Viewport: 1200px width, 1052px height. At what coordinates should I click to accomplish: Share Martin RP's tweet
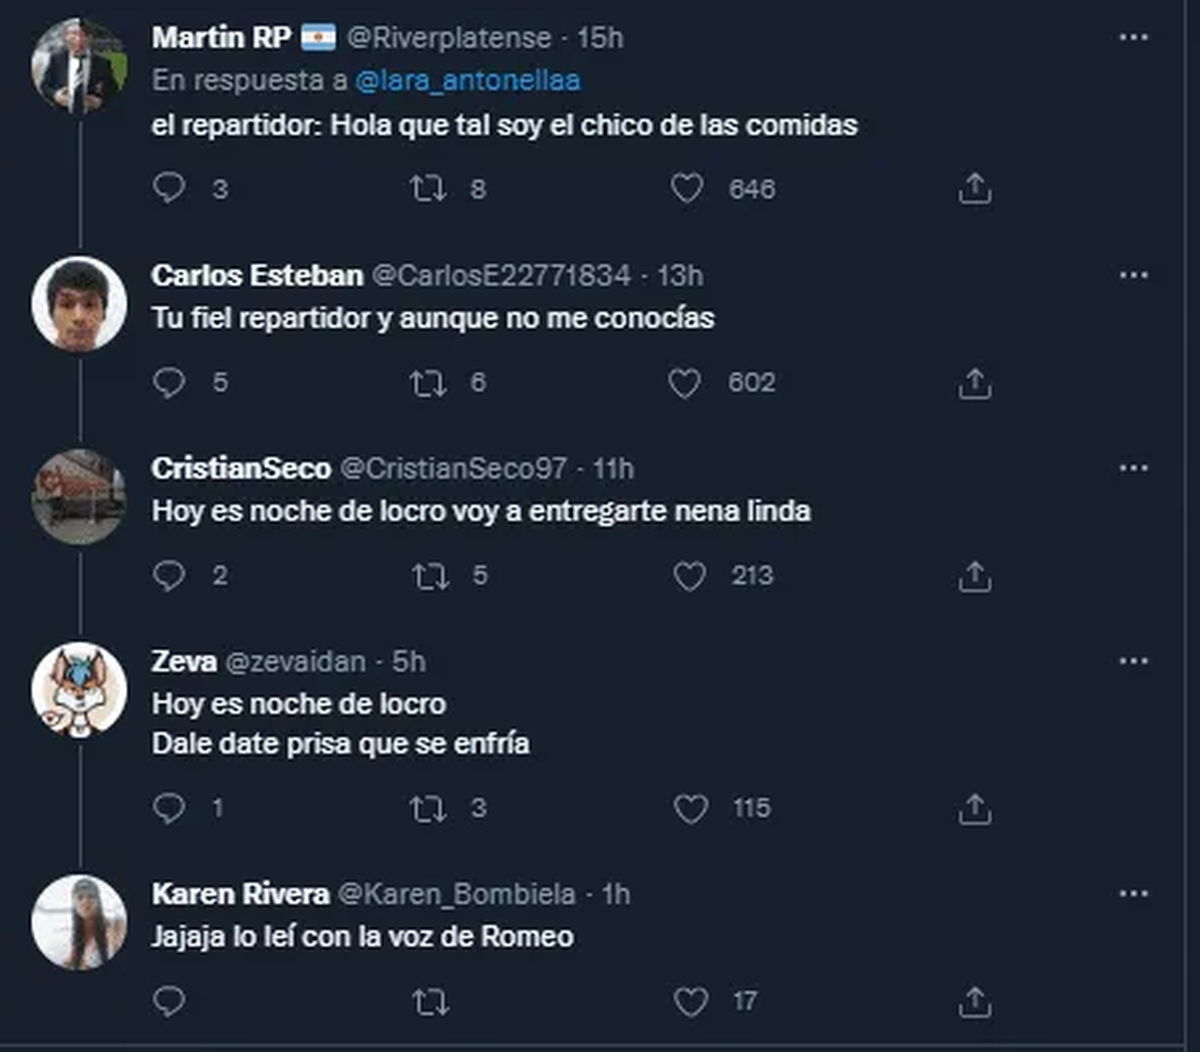click(x=974, y=188)
